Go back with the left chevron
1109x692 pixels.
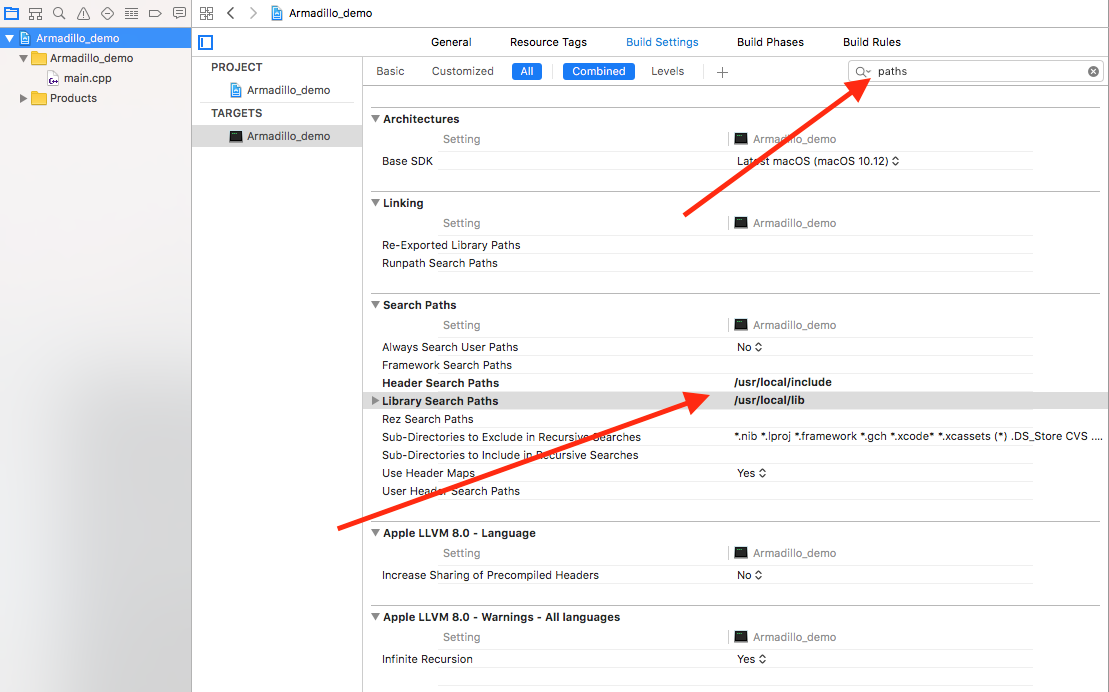231,13
